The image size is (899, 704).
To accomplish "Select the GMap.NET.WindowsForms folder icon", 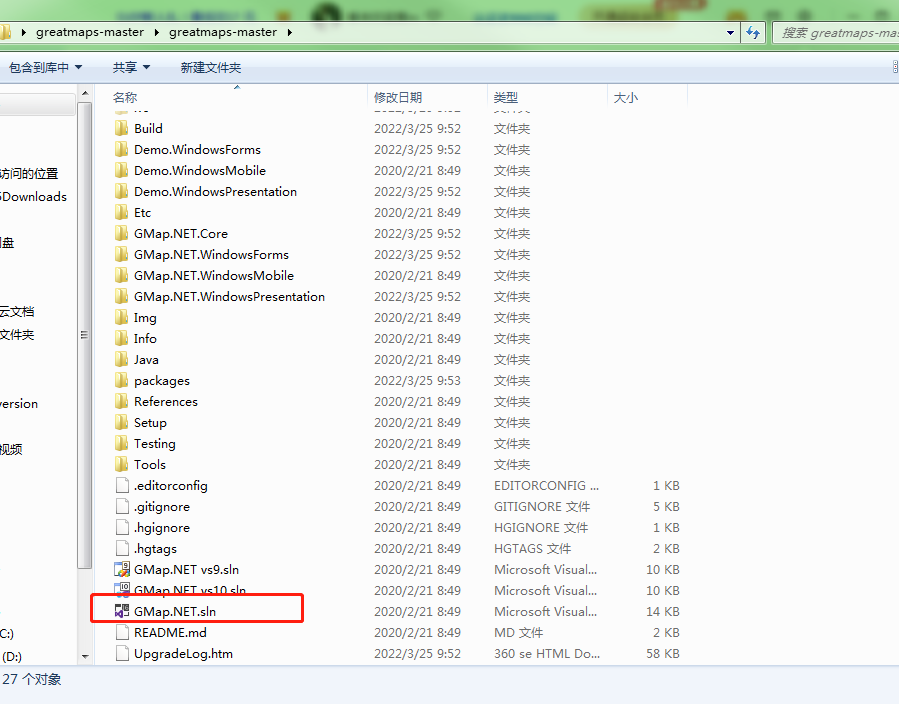I will pos(122,255).
